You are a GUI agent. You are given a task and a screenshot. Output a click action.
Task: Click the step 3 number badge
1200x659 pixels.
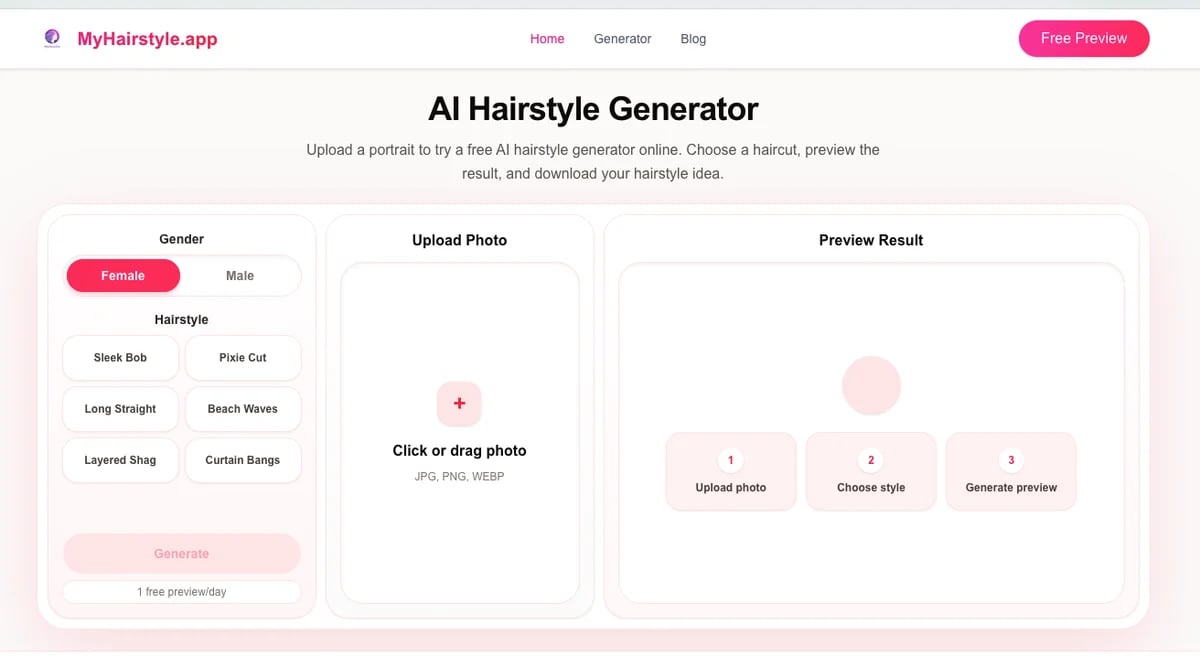click(x=1011, y=460)
